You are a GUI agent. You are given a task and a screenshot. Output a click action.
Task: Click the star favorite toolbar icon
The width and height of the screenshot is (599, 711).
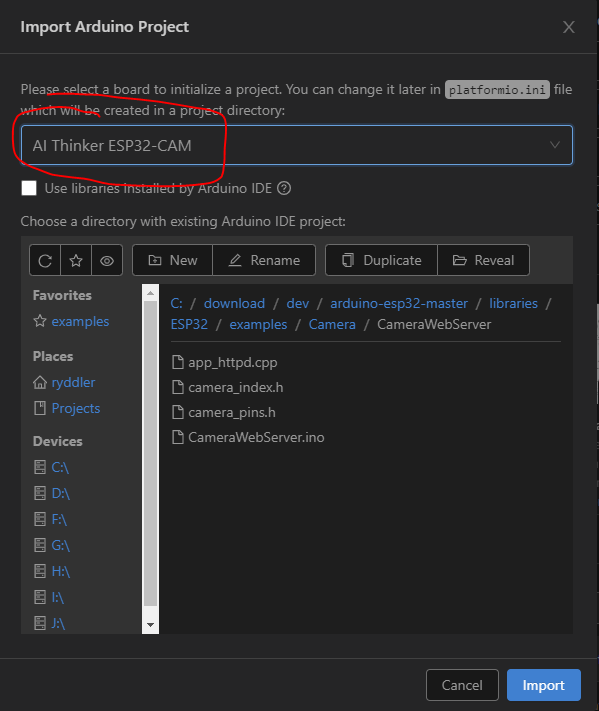pyautogui.click(x=76, y=260)
